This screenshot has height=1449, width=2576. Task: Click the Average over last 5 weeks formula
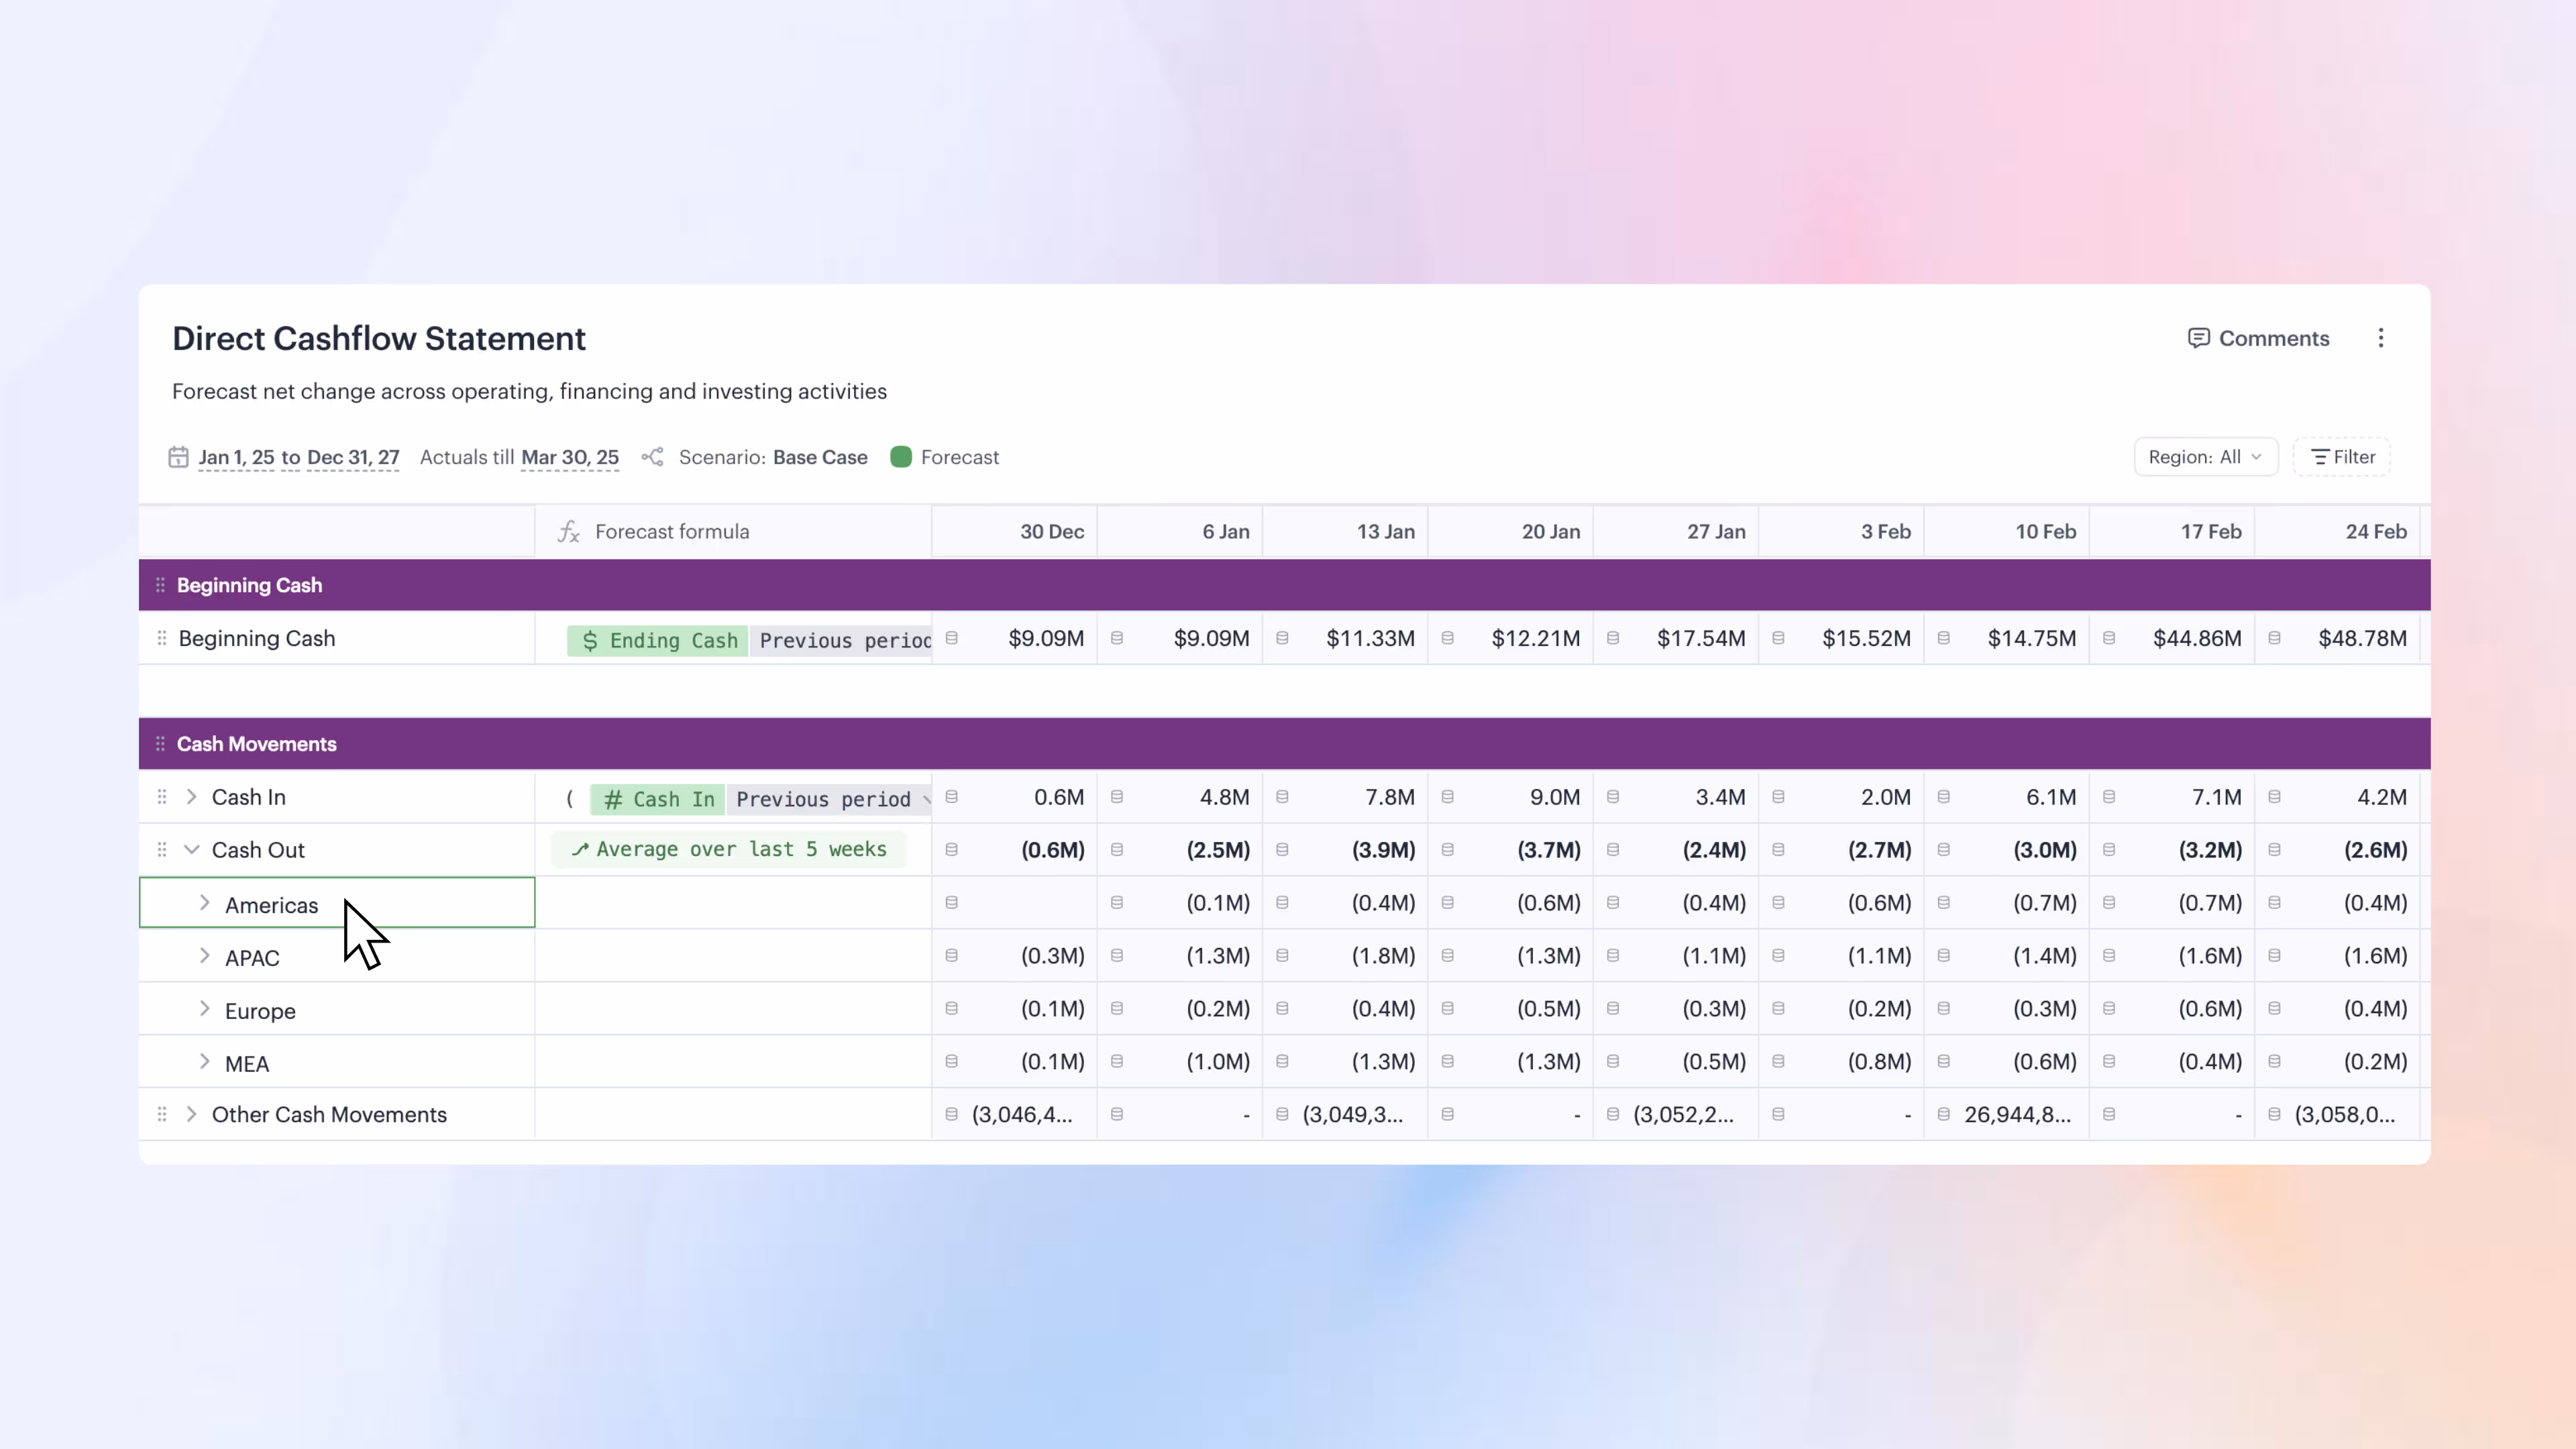point(729,850)
